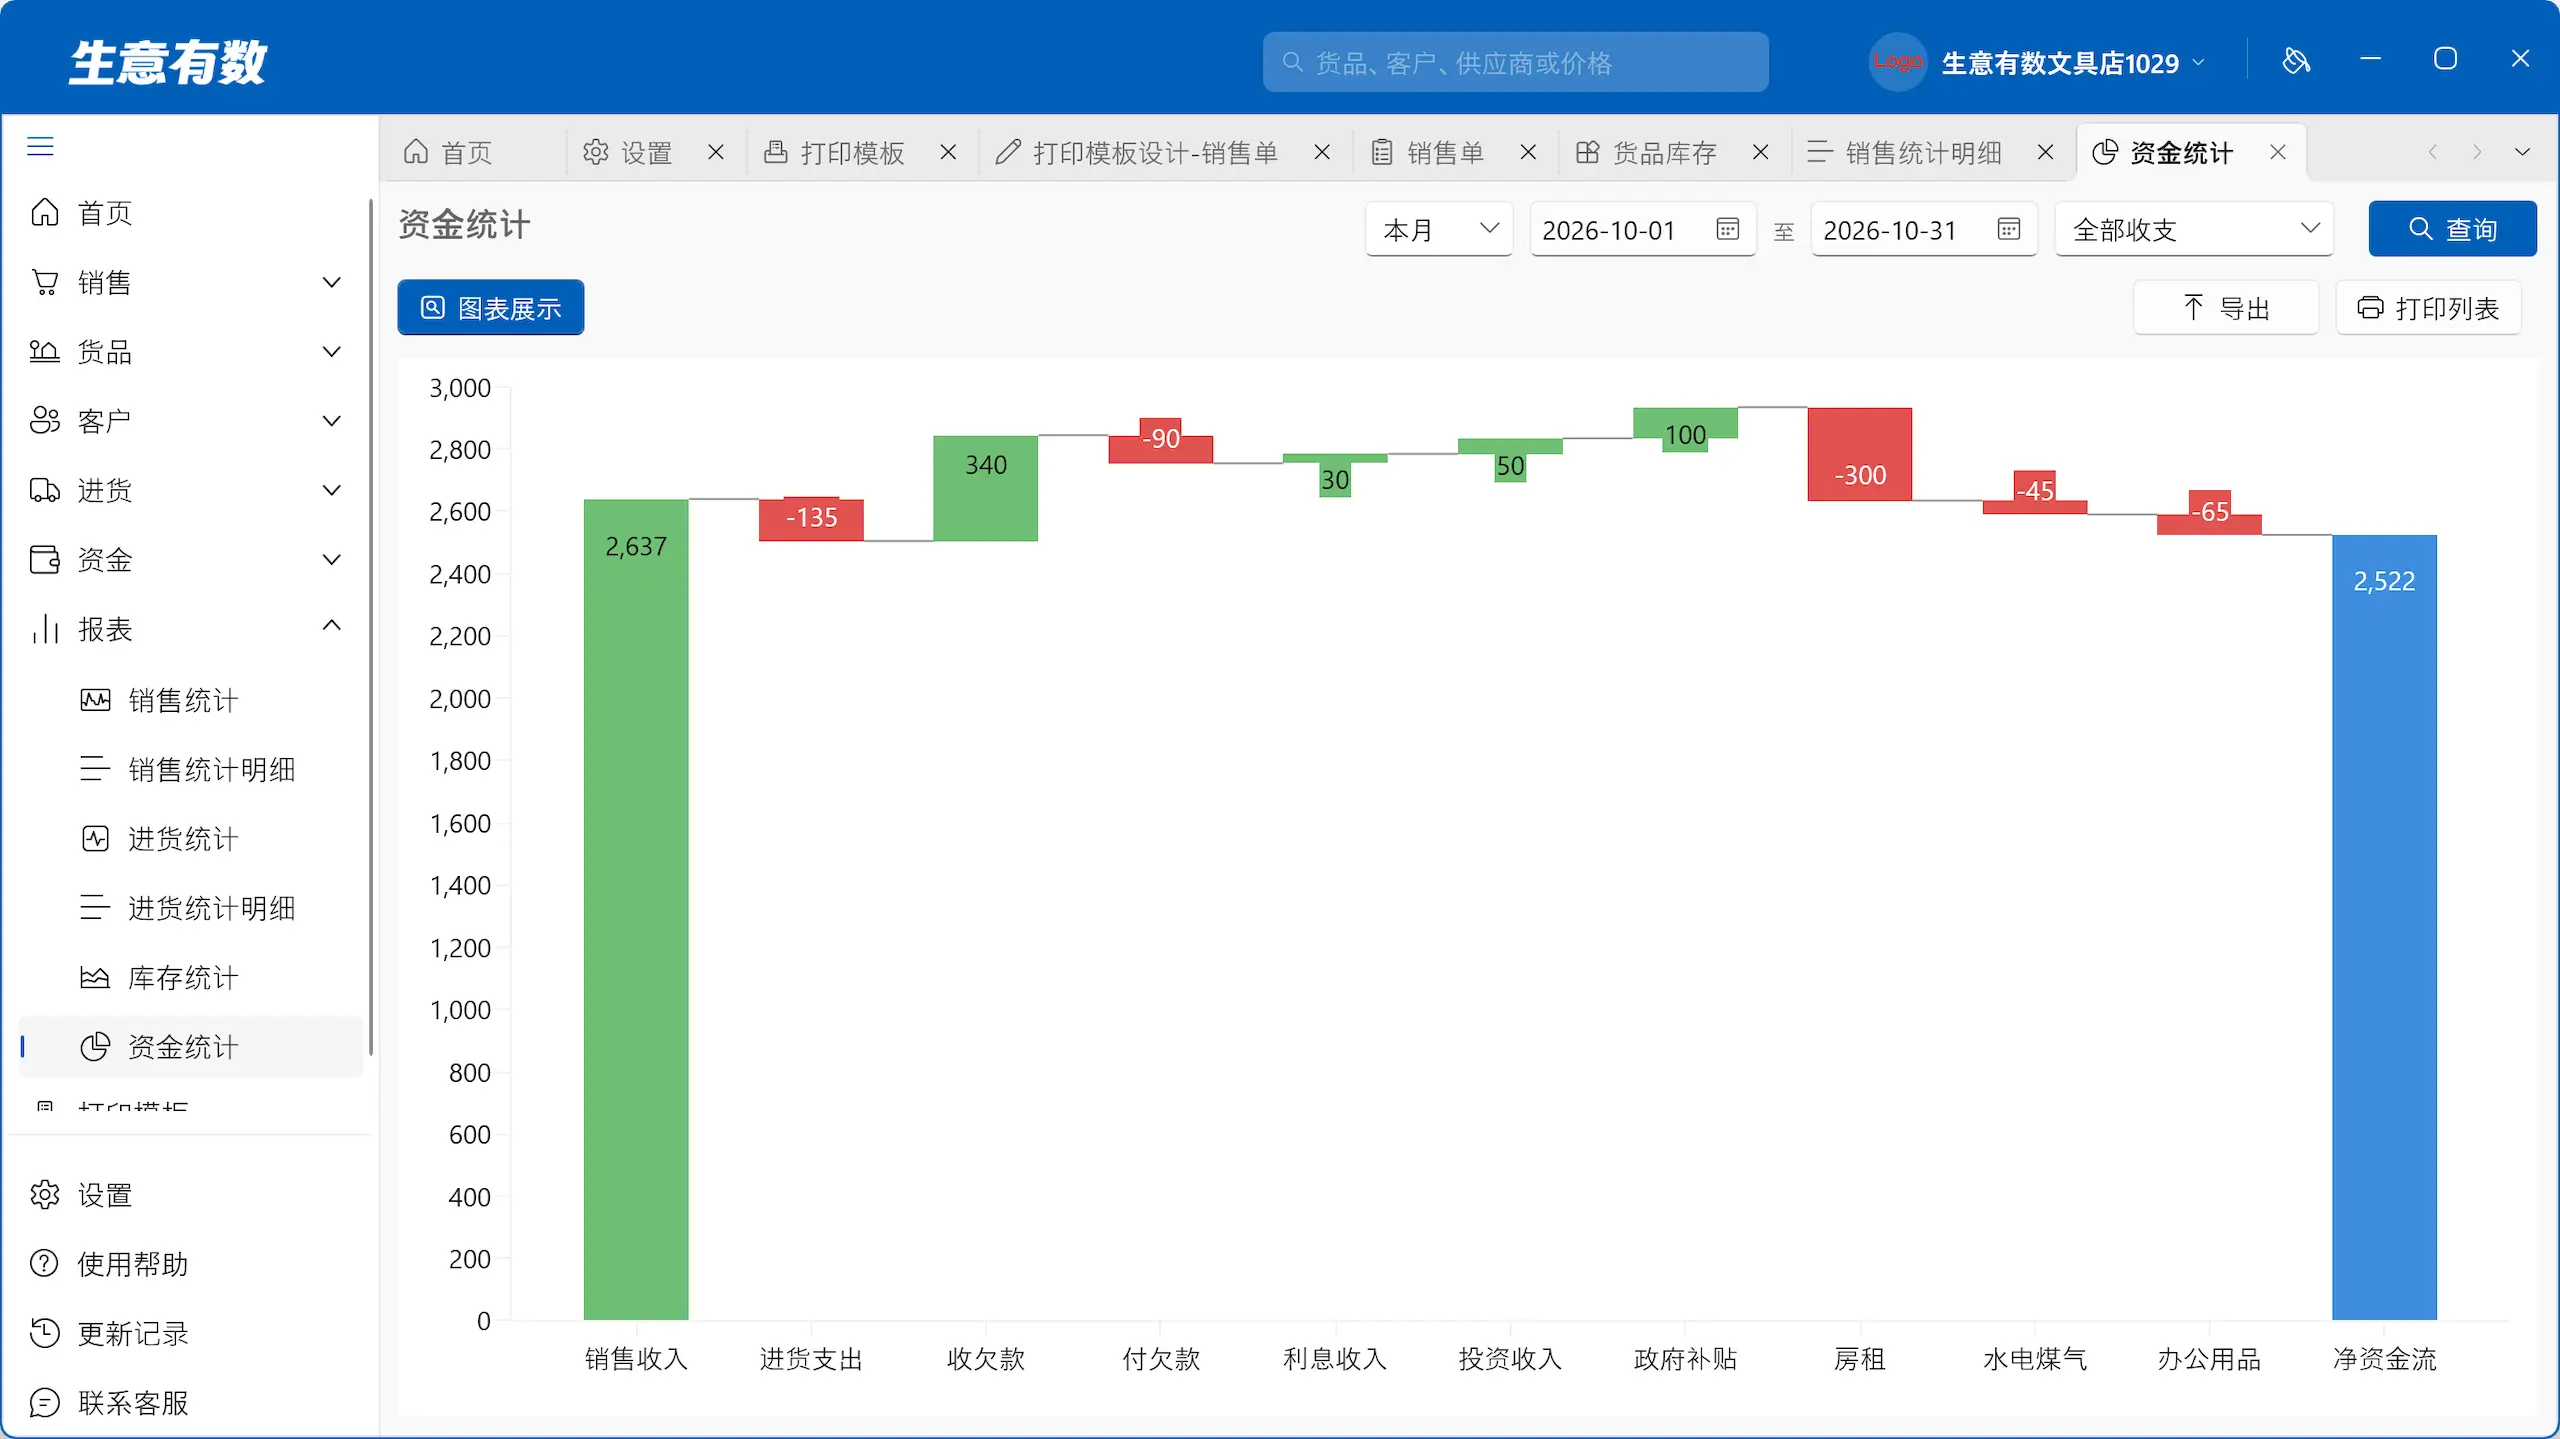Image resolution: width=2560 pixels, height=1439 pixels.
Task: Go to 首页 in the sidebar
Action: [190, 213]
